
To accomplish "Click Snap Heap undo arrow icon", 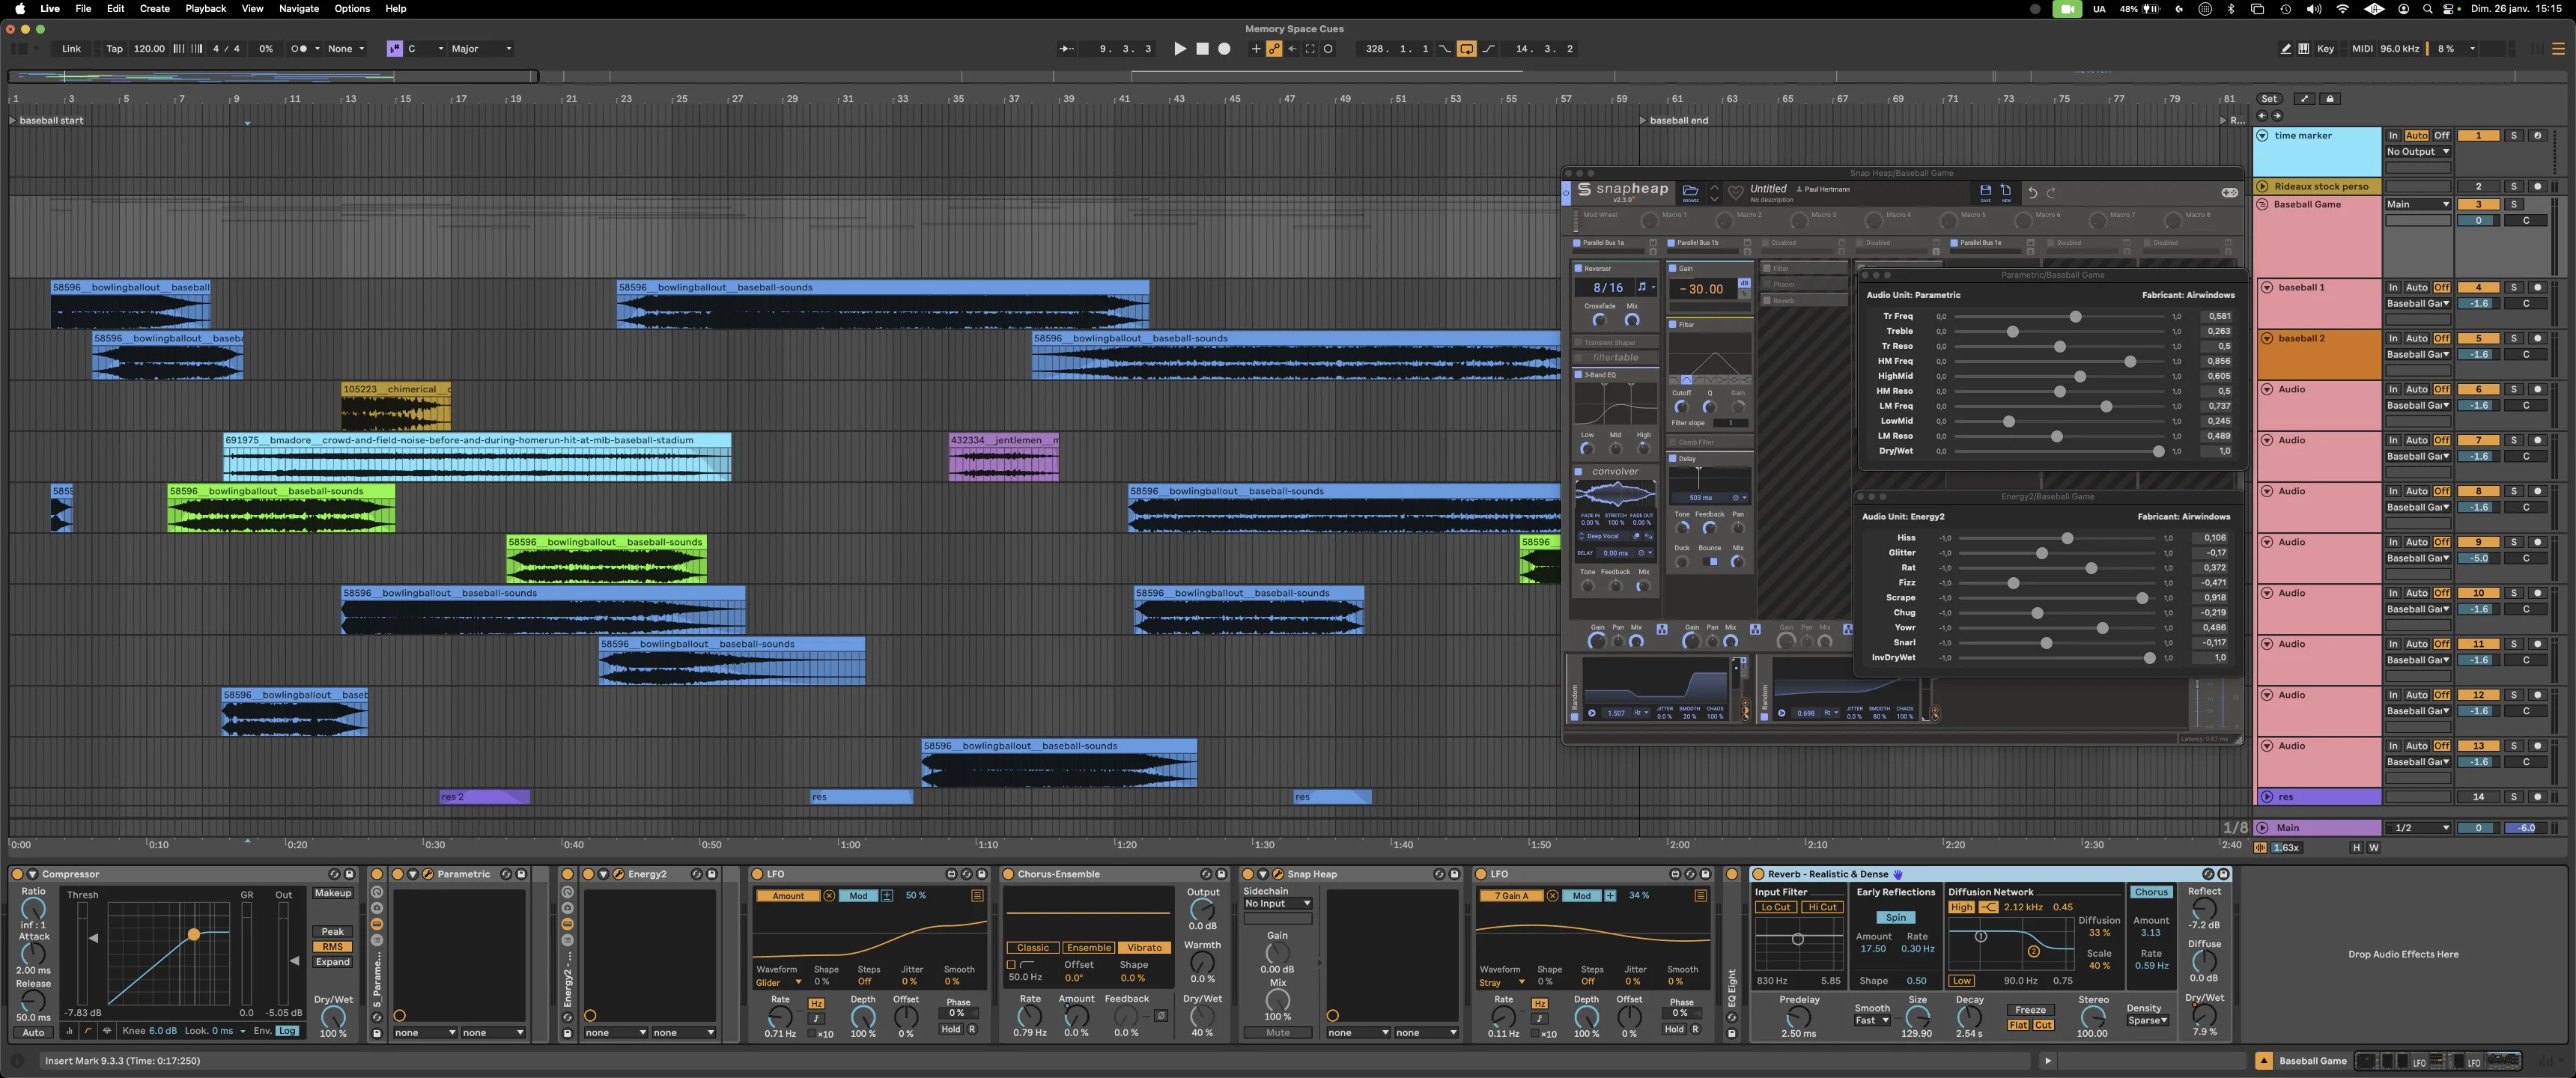I will pos(2032,192).
